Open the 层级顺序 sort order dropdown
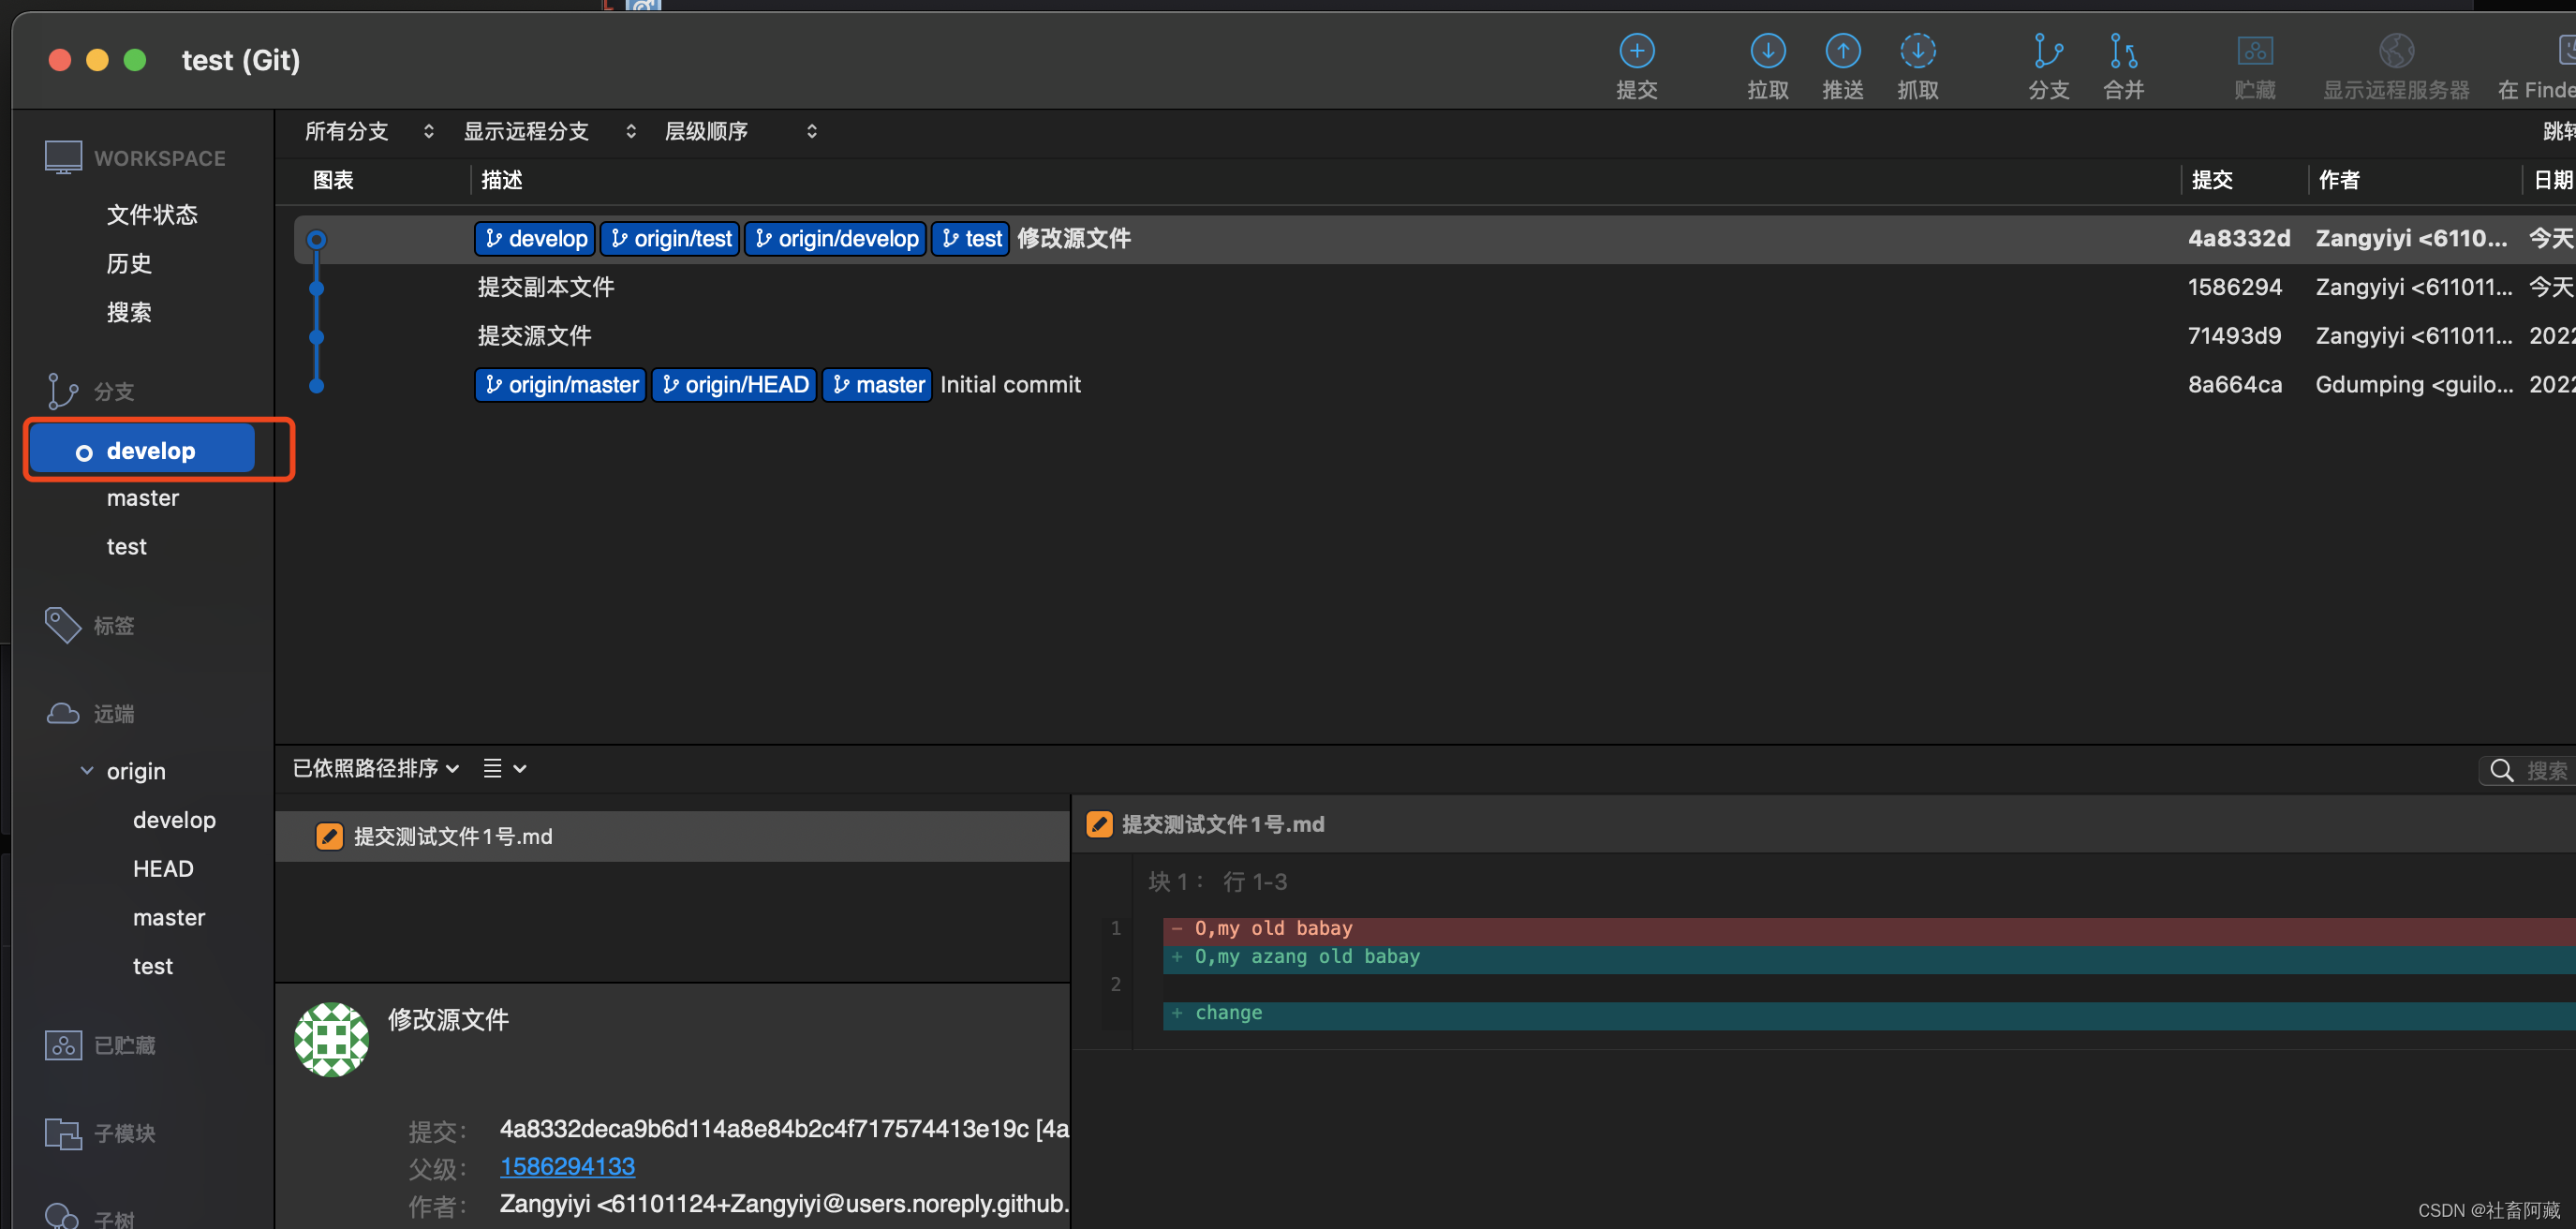This screenshot has height=1229, width=2576. point(740,131)
